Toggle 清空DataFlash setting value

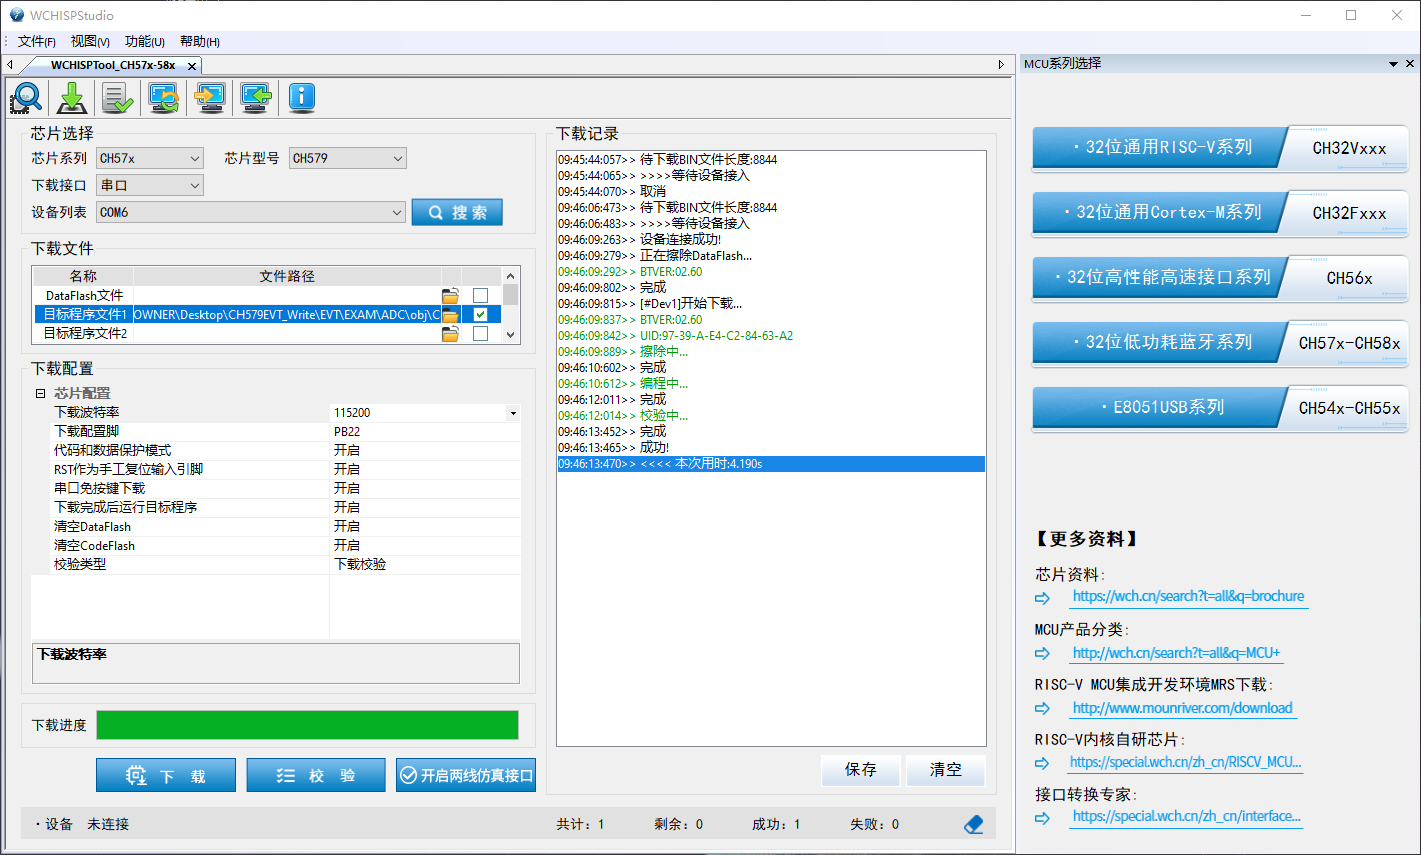(425, 526)
